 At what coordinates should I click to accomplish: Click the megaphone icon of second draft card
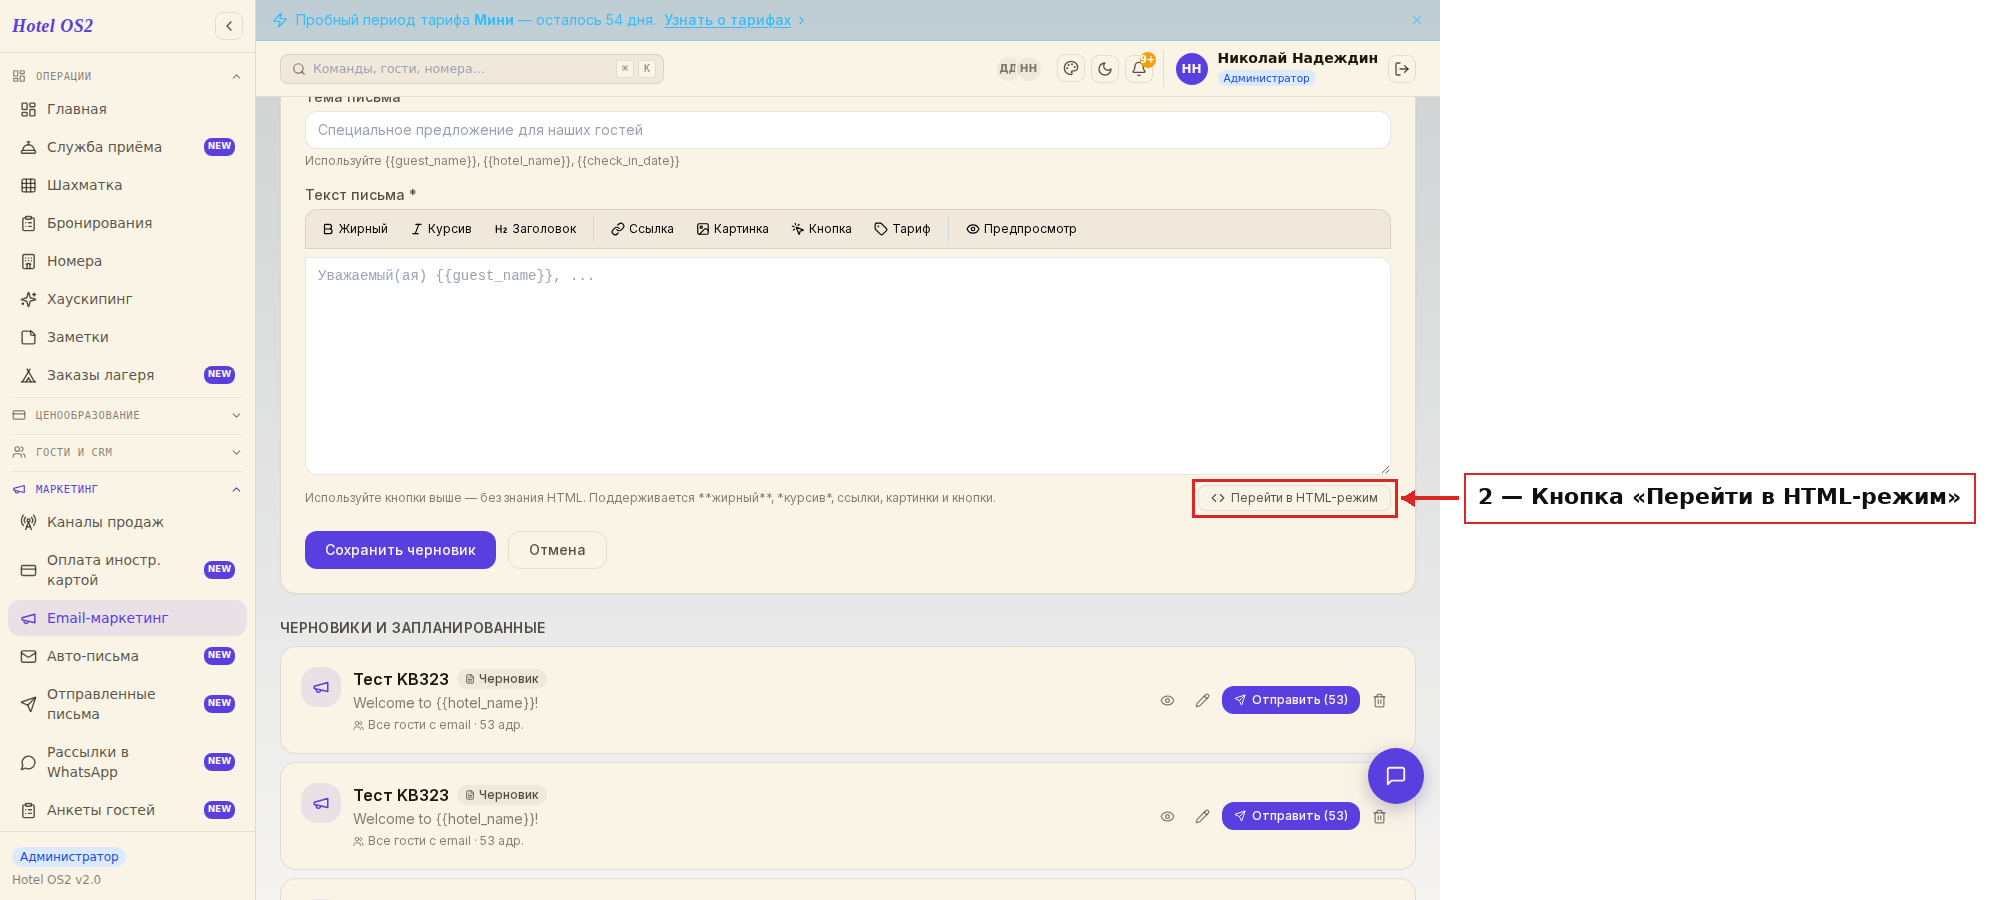321,803
